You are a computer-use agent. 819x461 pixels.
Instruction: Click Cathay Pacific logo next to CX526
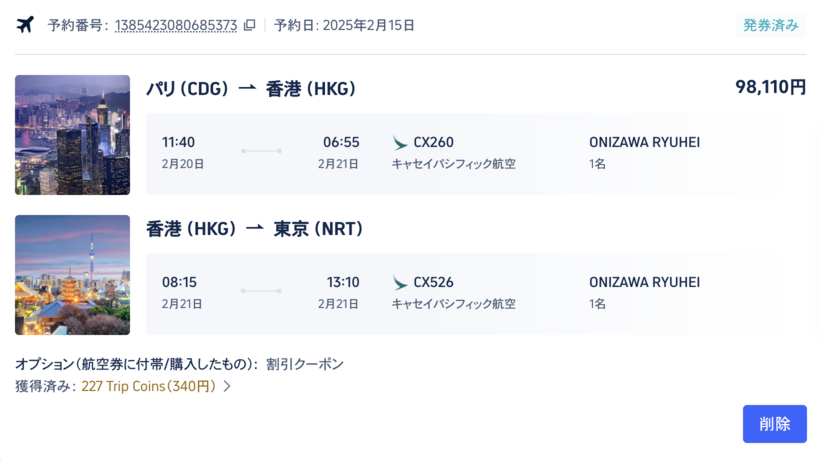400,282
